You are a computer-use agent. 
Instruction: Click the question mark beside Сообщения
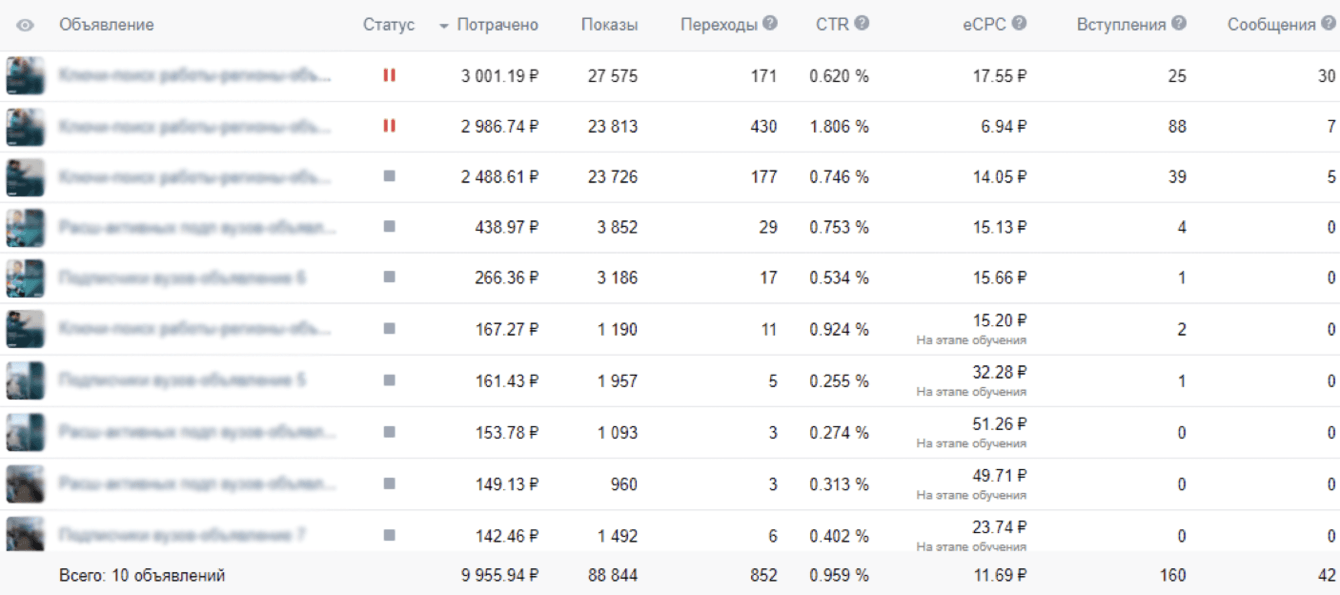(x=1331, y=24)
